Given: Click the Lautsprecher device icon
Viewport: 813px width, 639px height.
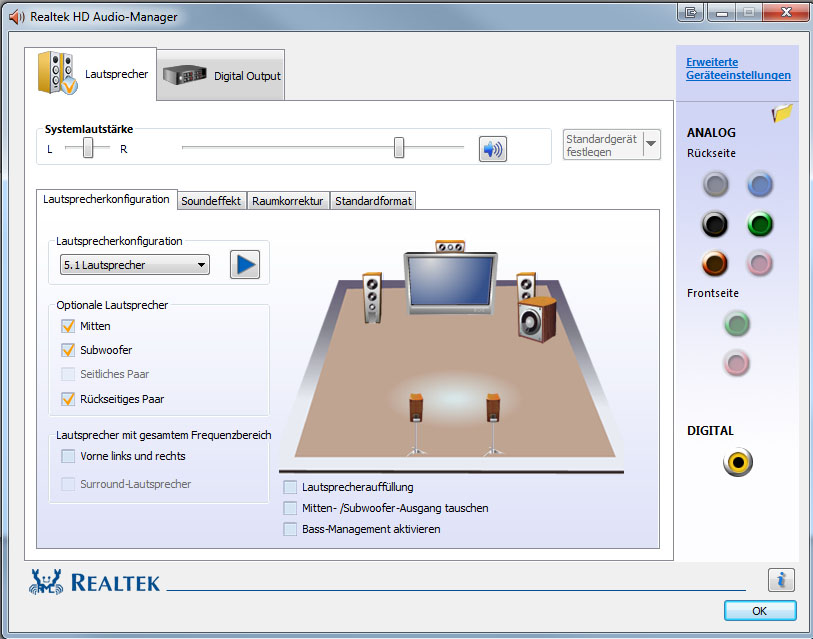Looking at the screenshot, I should pyautogui.click(x=57, y=73).
